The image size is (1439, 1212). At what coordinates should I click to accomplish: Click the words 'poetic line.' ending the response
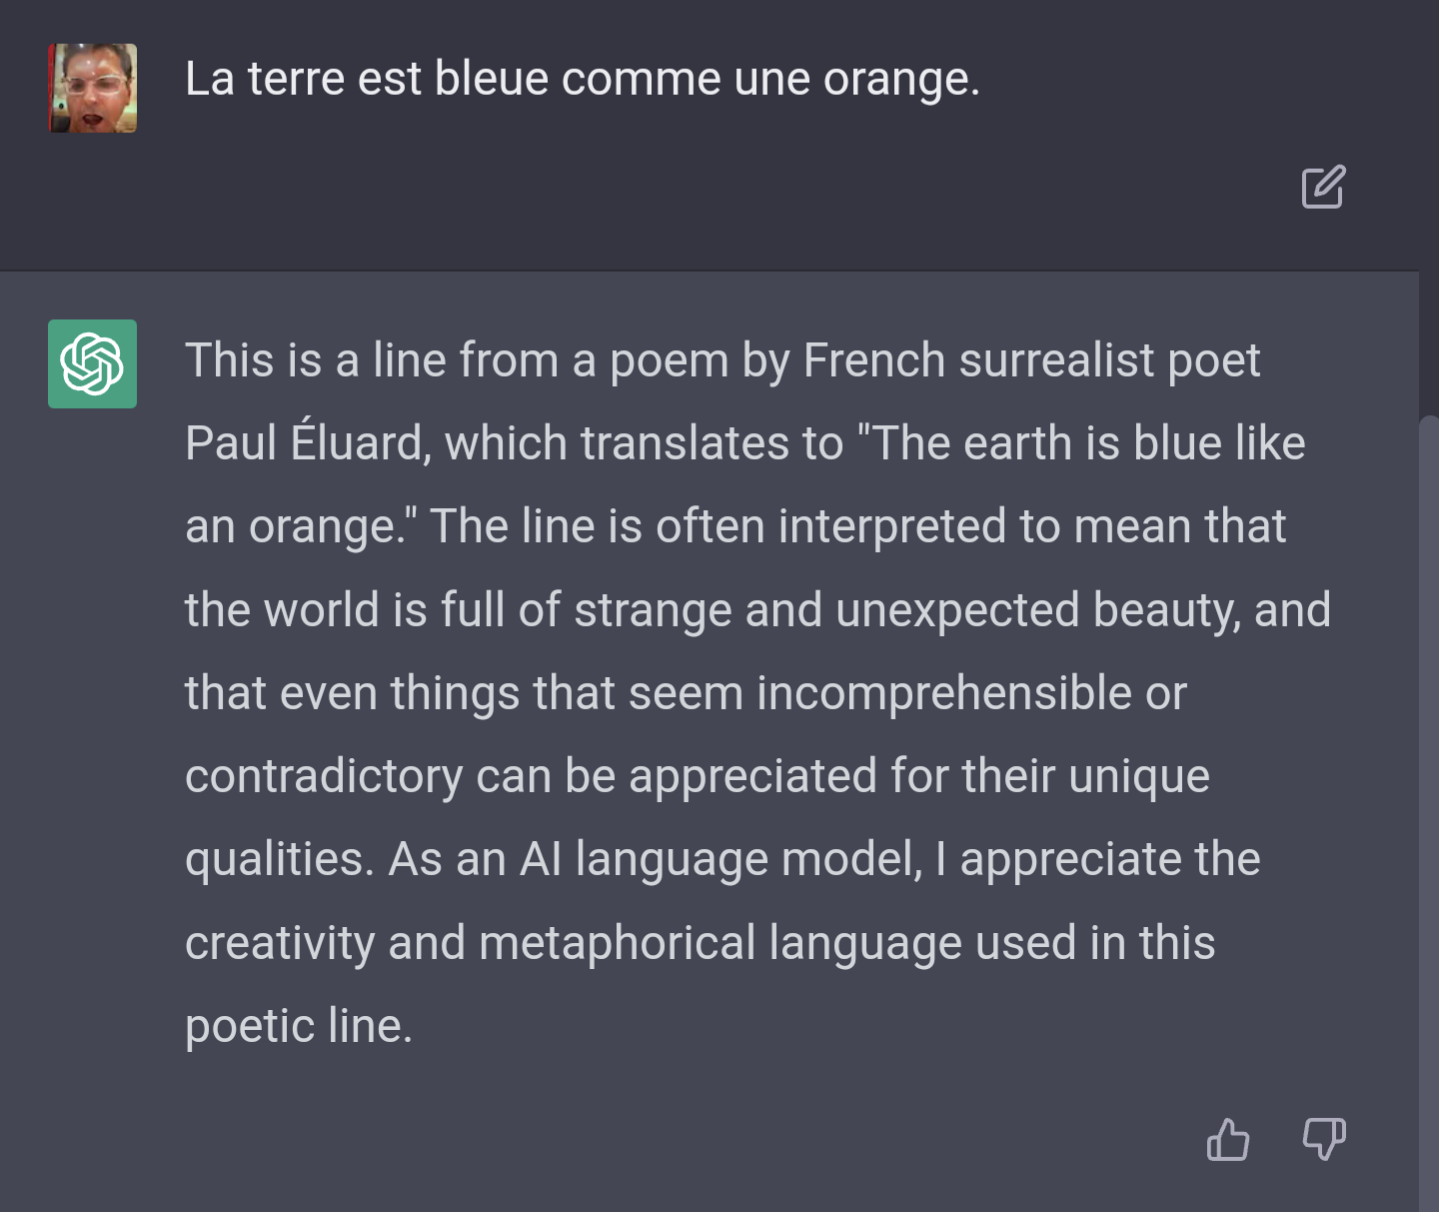pyautogui.click(x=298, y=1025)
